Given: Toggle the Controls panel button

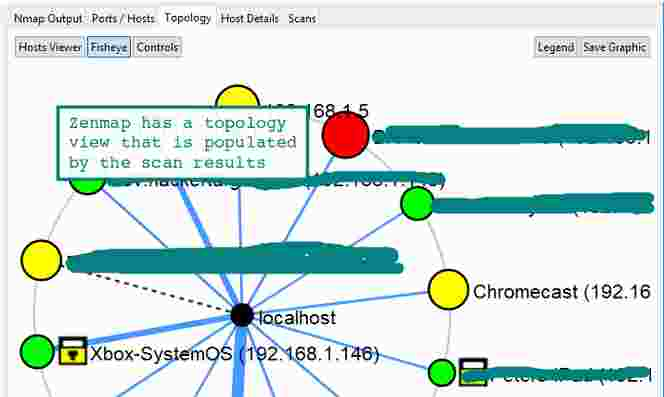Looking at the screenshot, I should pyautogui.click(x=158, y=47).
